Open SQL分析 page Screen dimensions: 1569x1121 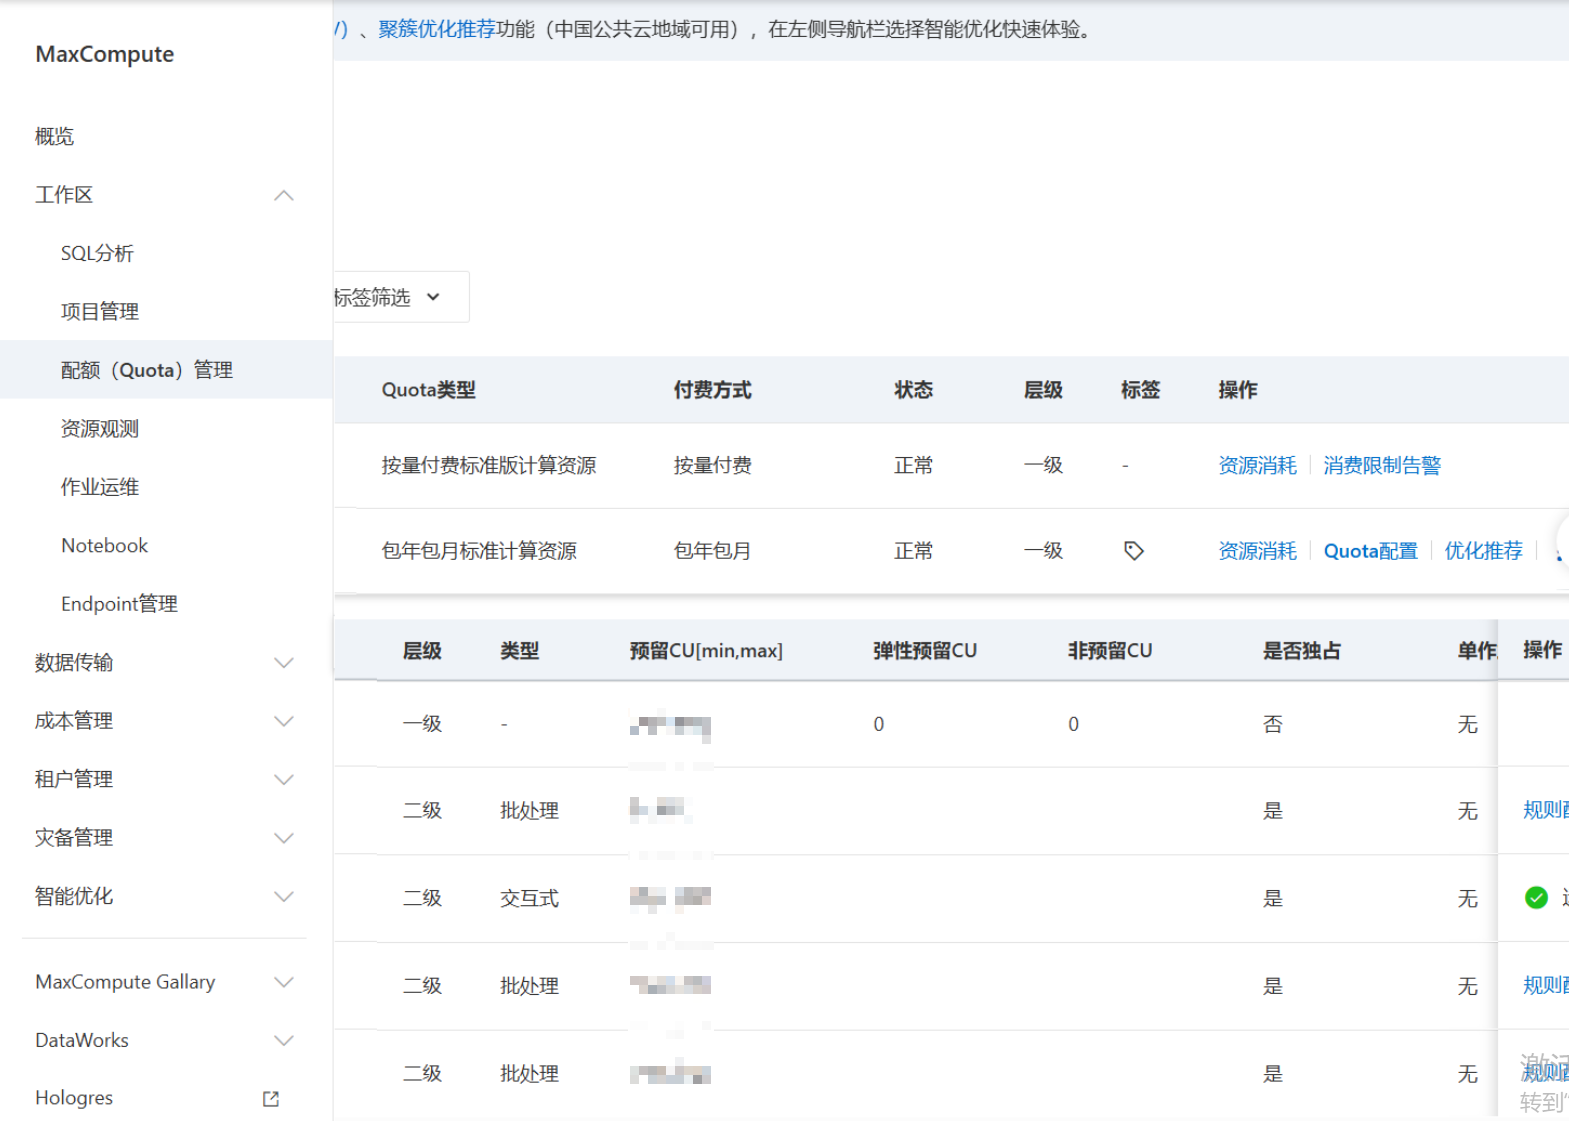[x=97, y=254]
